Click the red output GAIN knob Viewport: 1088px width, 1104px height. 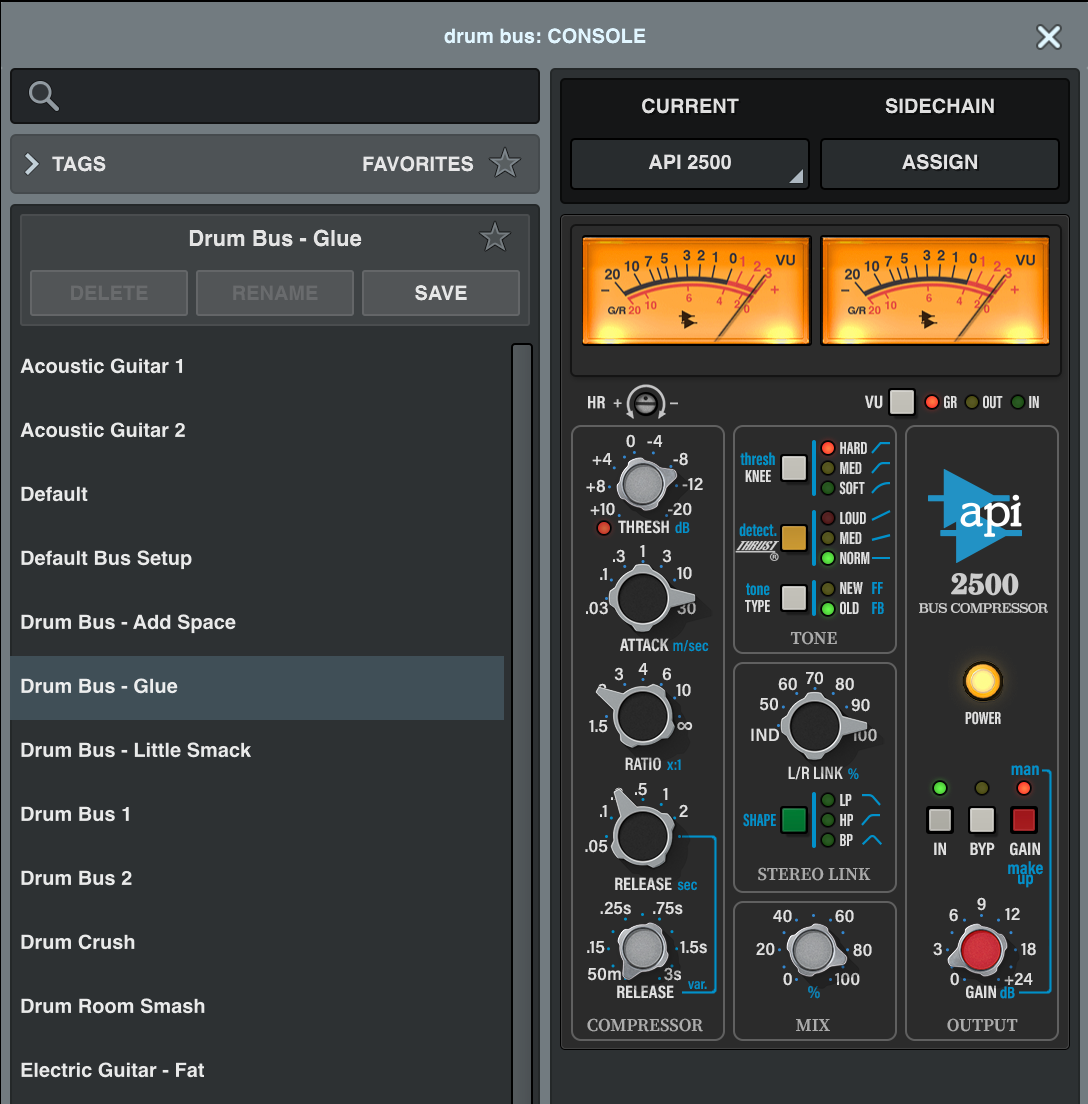point(982,949)
